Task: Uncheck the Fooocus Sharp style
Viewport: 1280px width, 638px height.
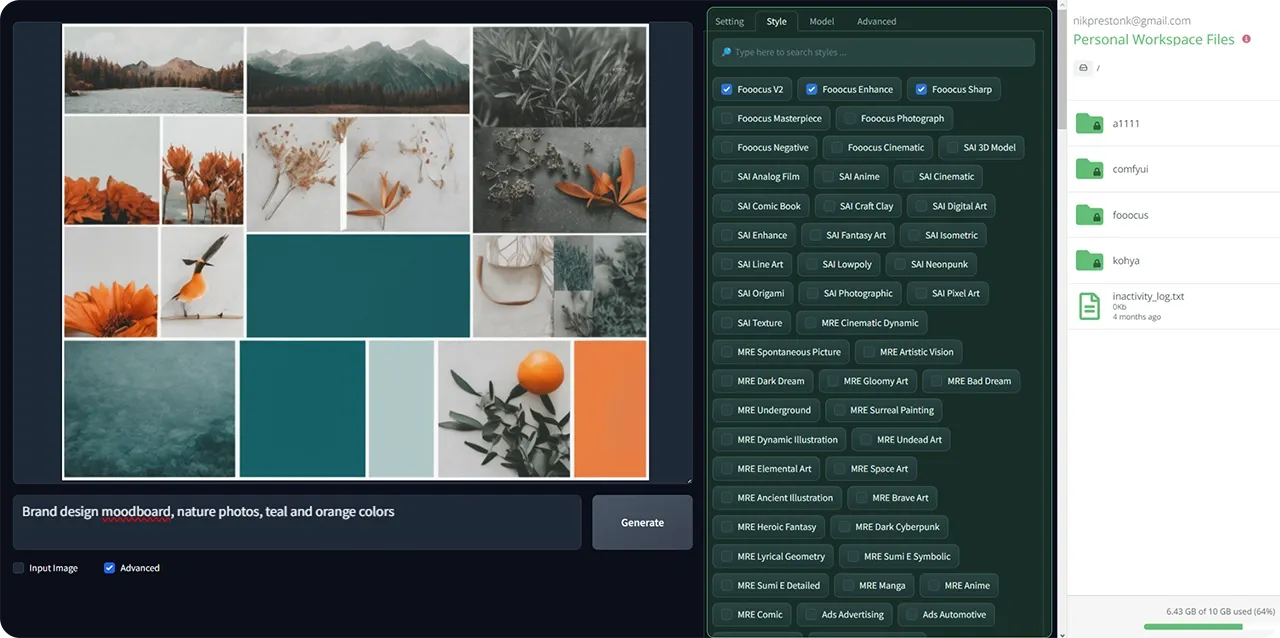Action: (x=920, y=89)
